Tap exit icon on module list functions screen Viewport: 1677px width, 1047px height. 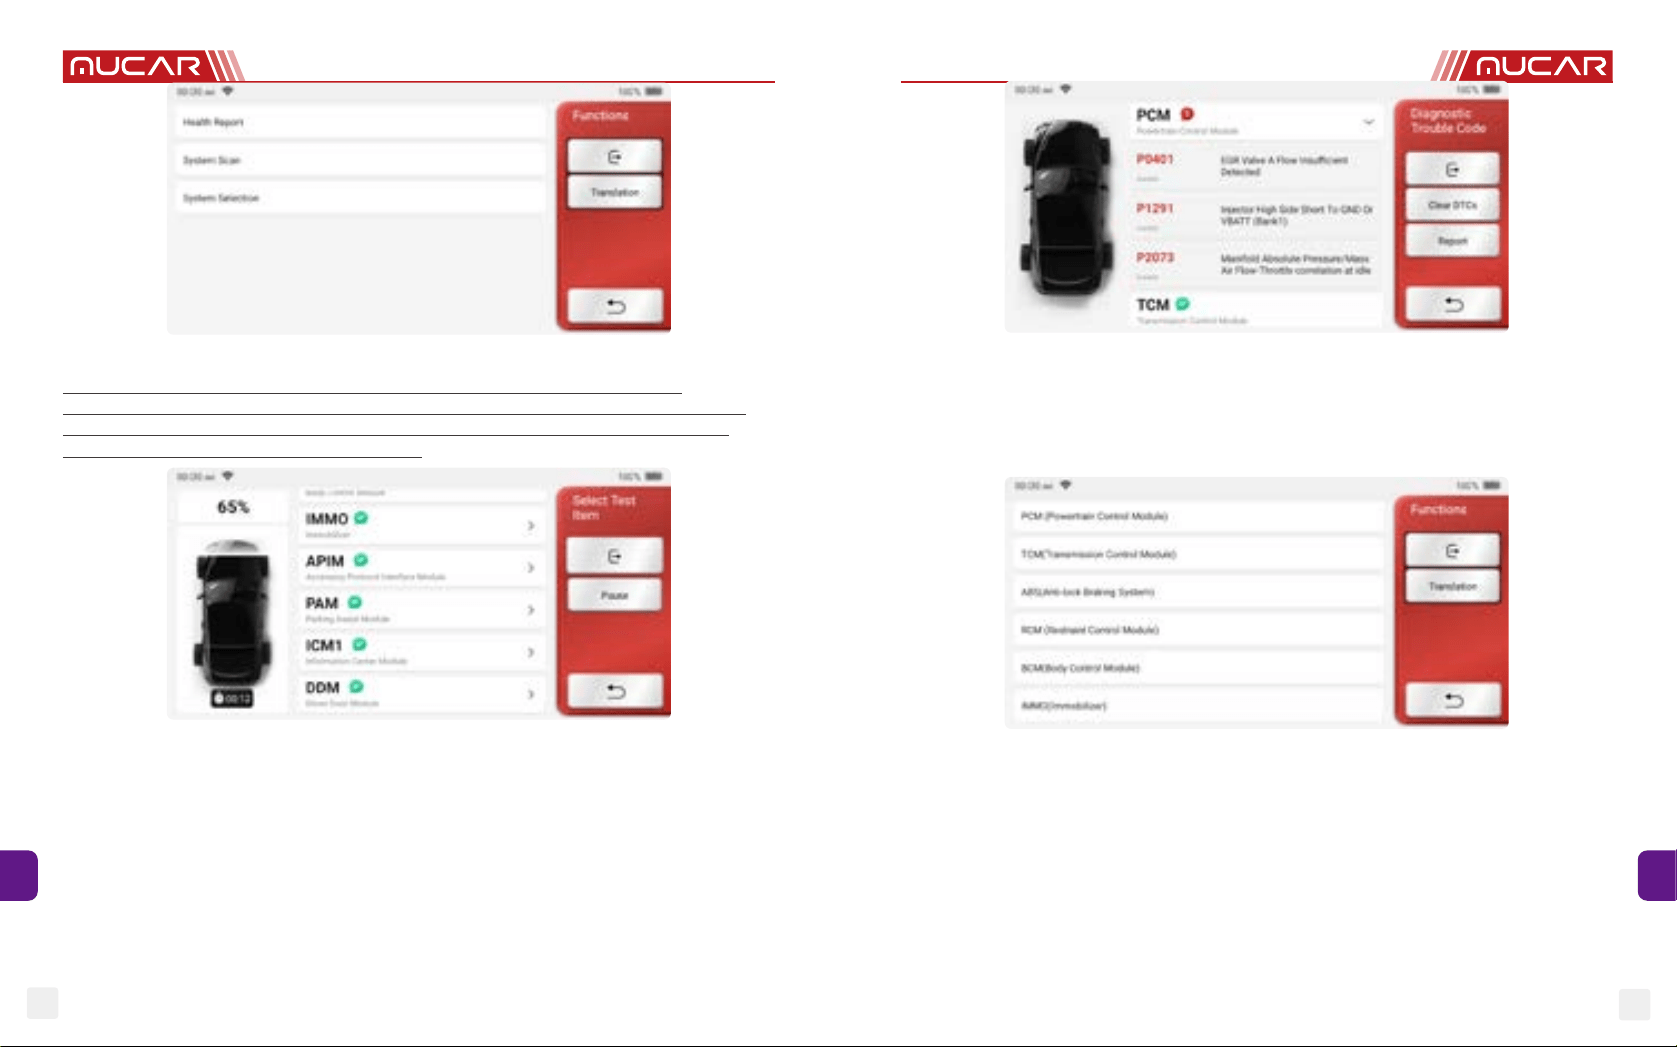[x=1452, y=550]
